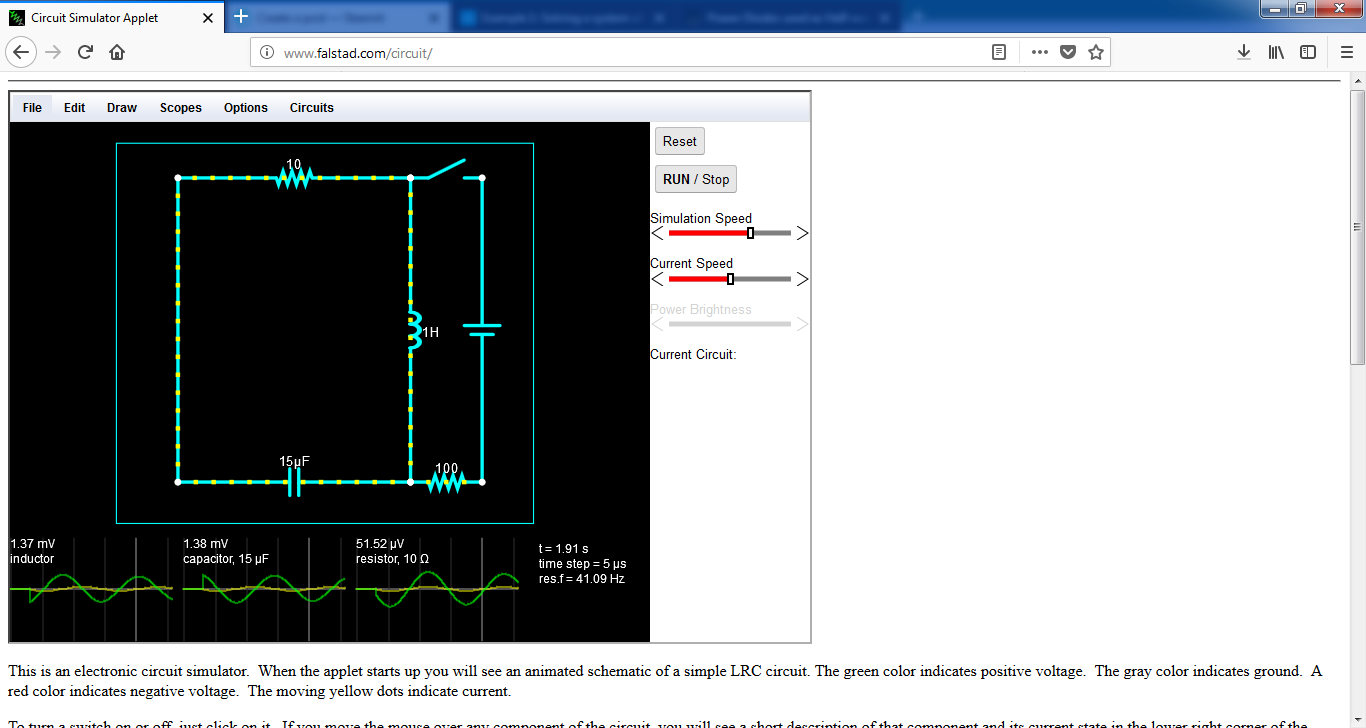Open the Draw menu
This screenshot has width=1366, height=728.
[x=122, y=108]
